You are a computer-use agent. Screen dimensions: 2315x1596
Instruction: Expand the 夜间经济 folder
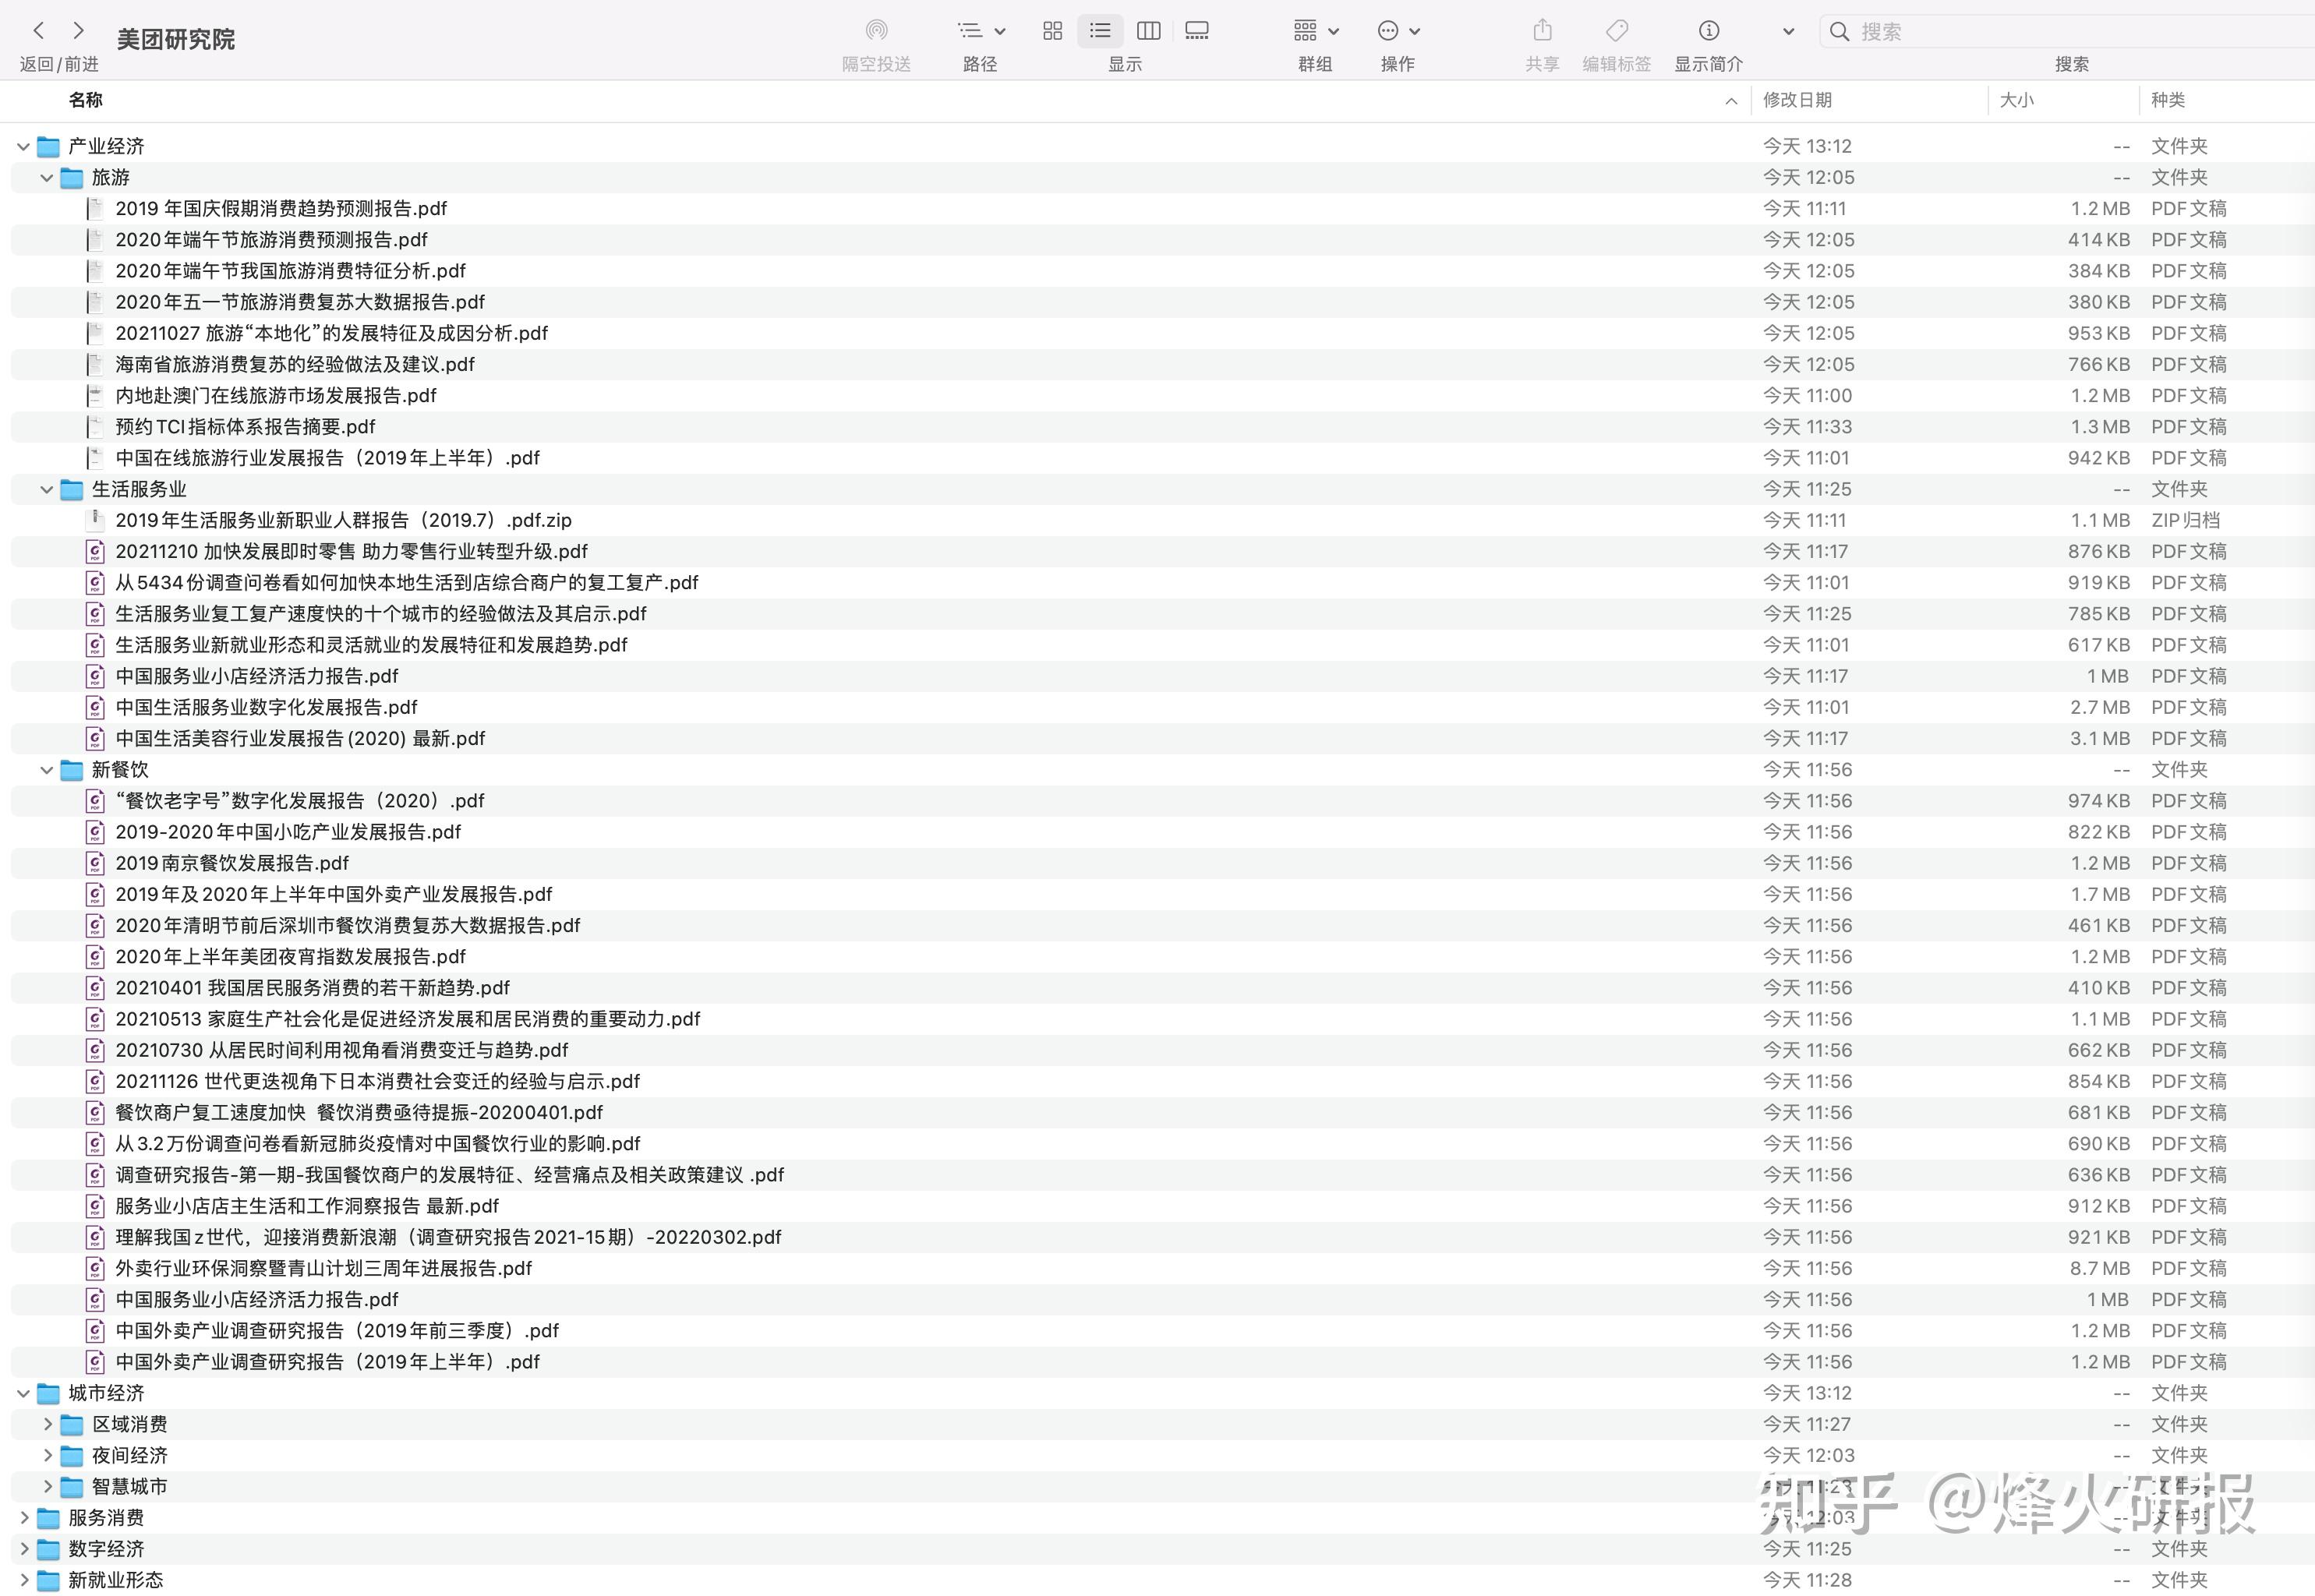point(47,1455)
